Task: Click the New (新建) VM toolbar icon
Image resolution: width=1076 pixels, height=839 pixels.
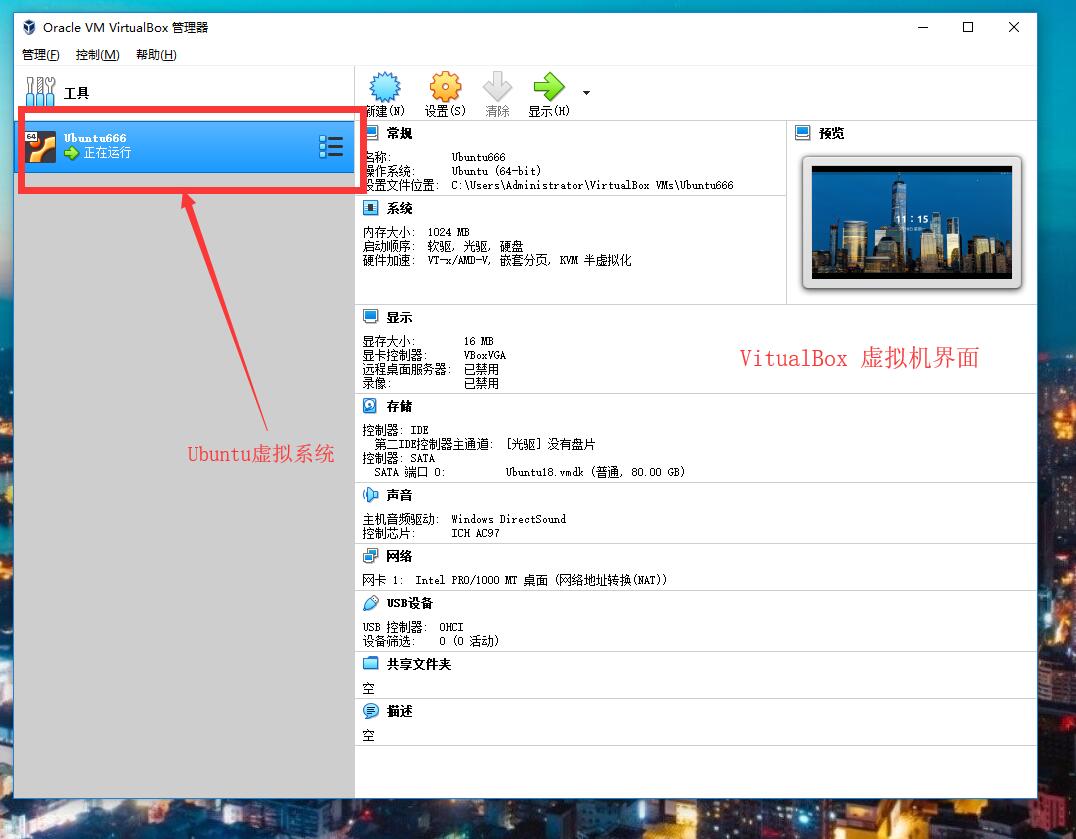Action: point(384,87)
